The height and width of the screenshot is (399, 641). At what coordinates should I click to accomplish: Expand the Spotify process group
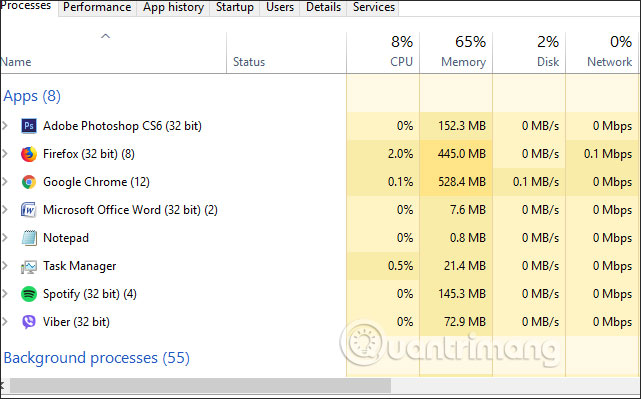click(x=5, y=294)
